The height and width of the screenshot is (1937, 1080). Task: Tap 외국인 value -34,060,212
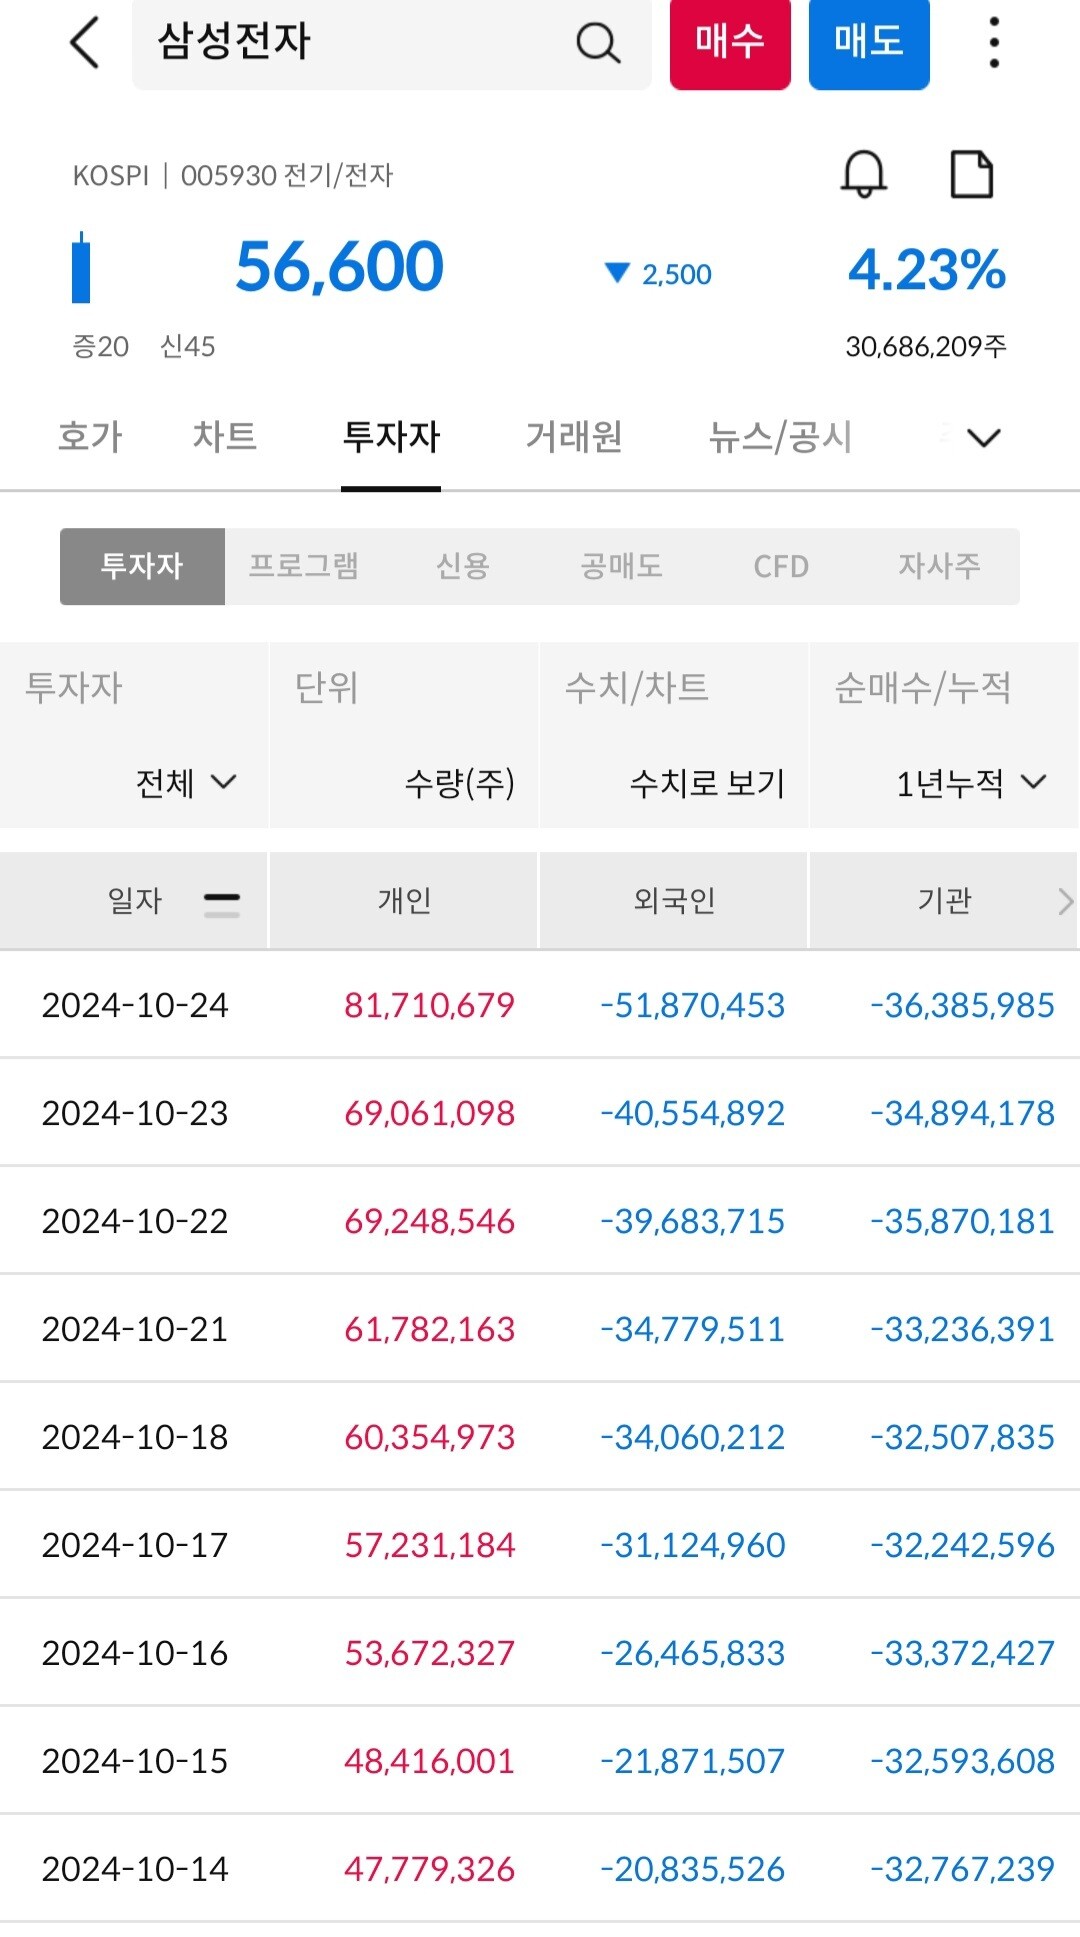point(692,1437)
